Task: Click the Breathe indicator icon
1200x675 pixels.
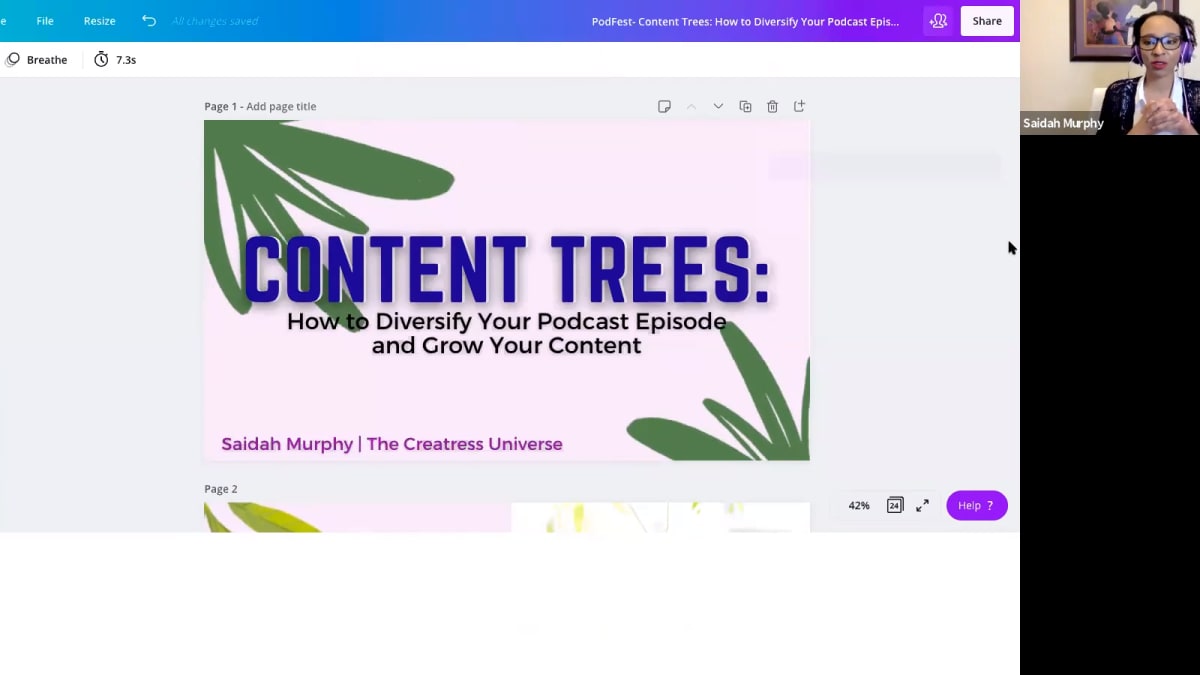Action: click(12, 59)
